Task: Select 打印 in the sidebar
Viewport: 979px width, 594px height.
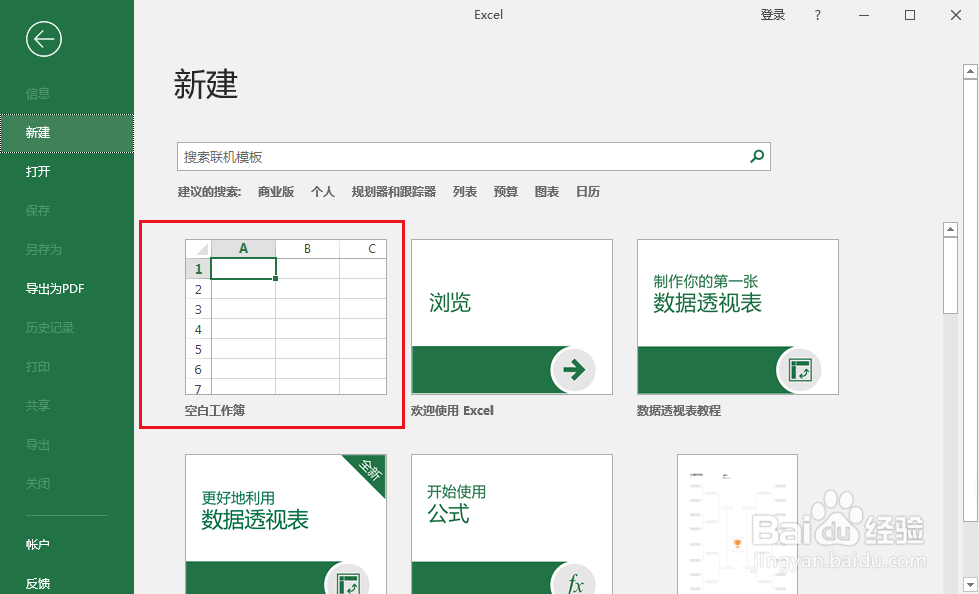Action: coord(67,367)
